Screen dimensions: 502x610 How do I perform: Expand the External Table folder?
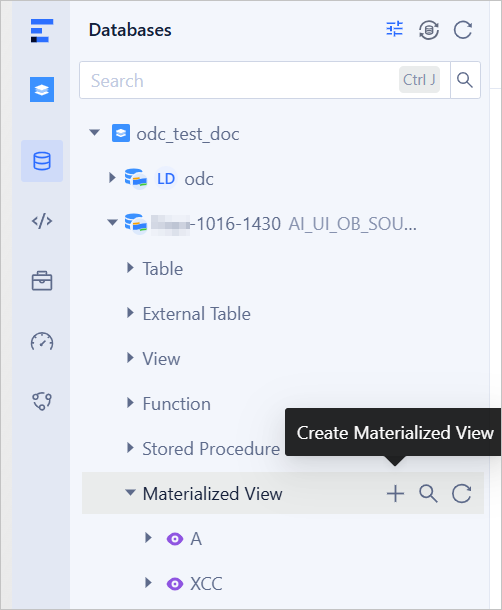coord(130,313)
